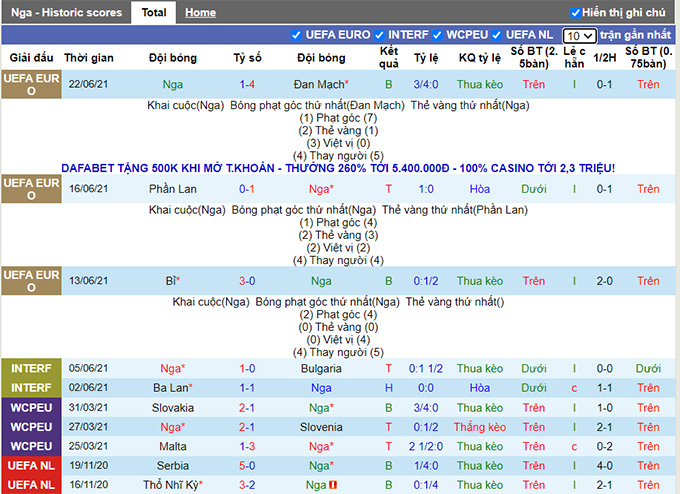This screenshot has width=680, height=494.
Task: Open the 0-1 score for Phần Lan match
Action: click(x=252, y=189)
